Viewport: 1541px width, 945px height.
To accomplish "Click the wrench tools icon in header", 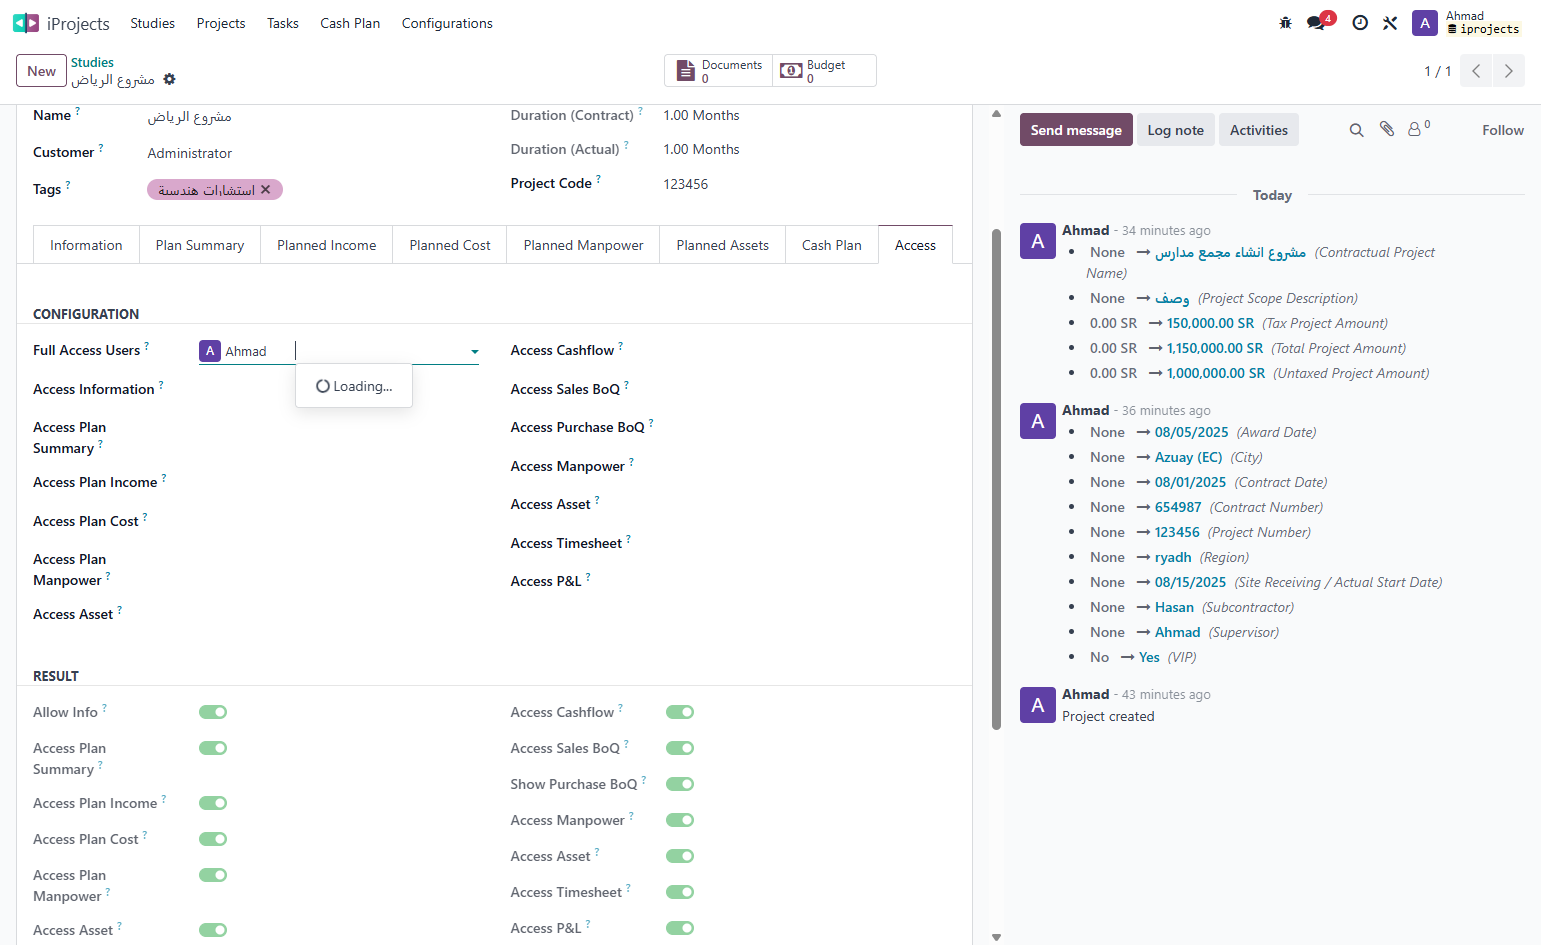I will click(x=1390, y=23).
